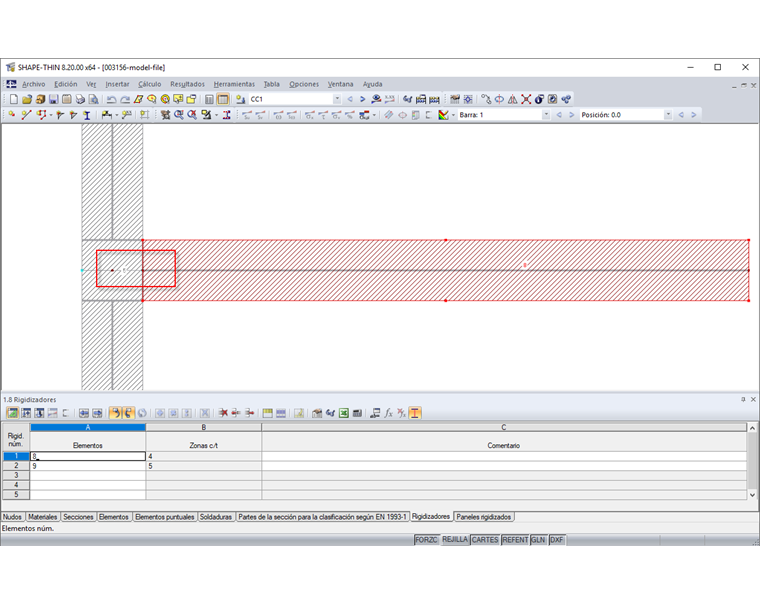The height and width of the screenshot is (605, 760).
Task: Click Zonas c/t cell with value 5
Action: (x=204, y=466)
